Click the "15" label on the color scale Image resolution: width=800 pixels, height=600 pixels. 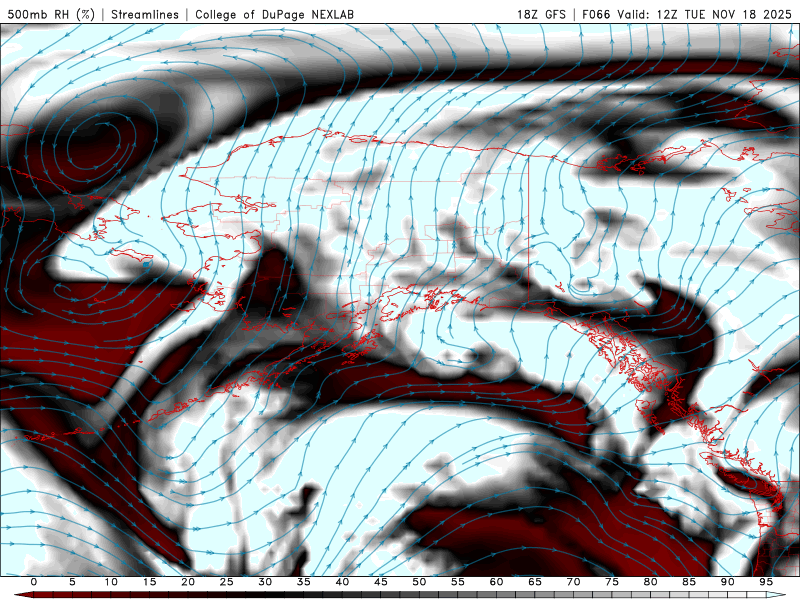[149, 582]
